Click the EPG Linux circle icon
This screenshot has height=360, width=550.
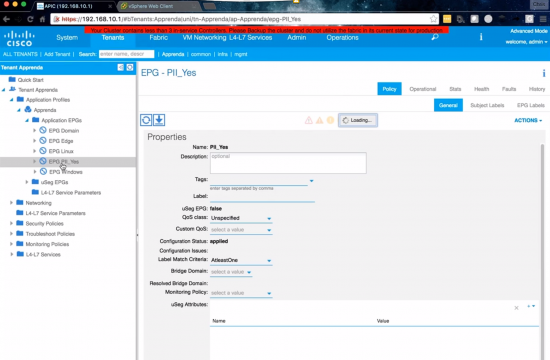click(43, 151)
